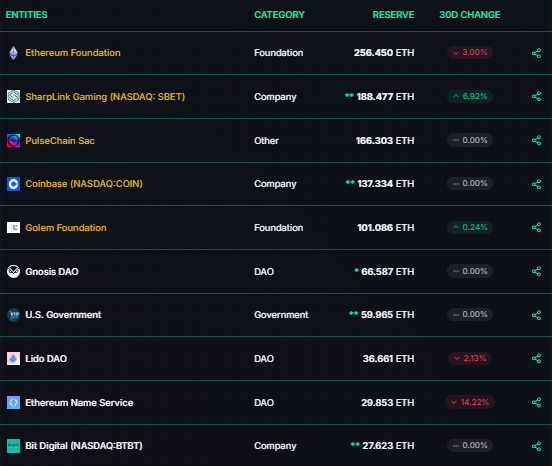Viewport: 552px width, 466px height.
Task: Select the Bit Digital (NASDAQ:BTBT) name
Action: 84,446
